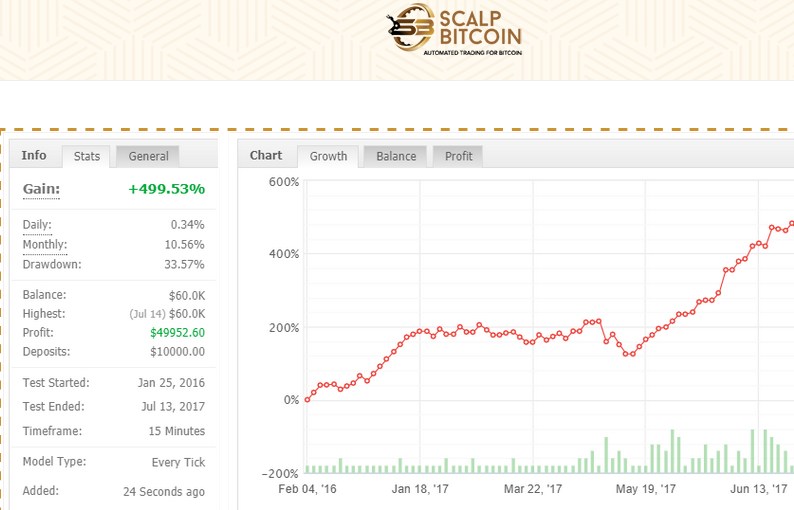
Task: Click the Daily stat label
Action: pyautogui.click(x=37, y=225)
